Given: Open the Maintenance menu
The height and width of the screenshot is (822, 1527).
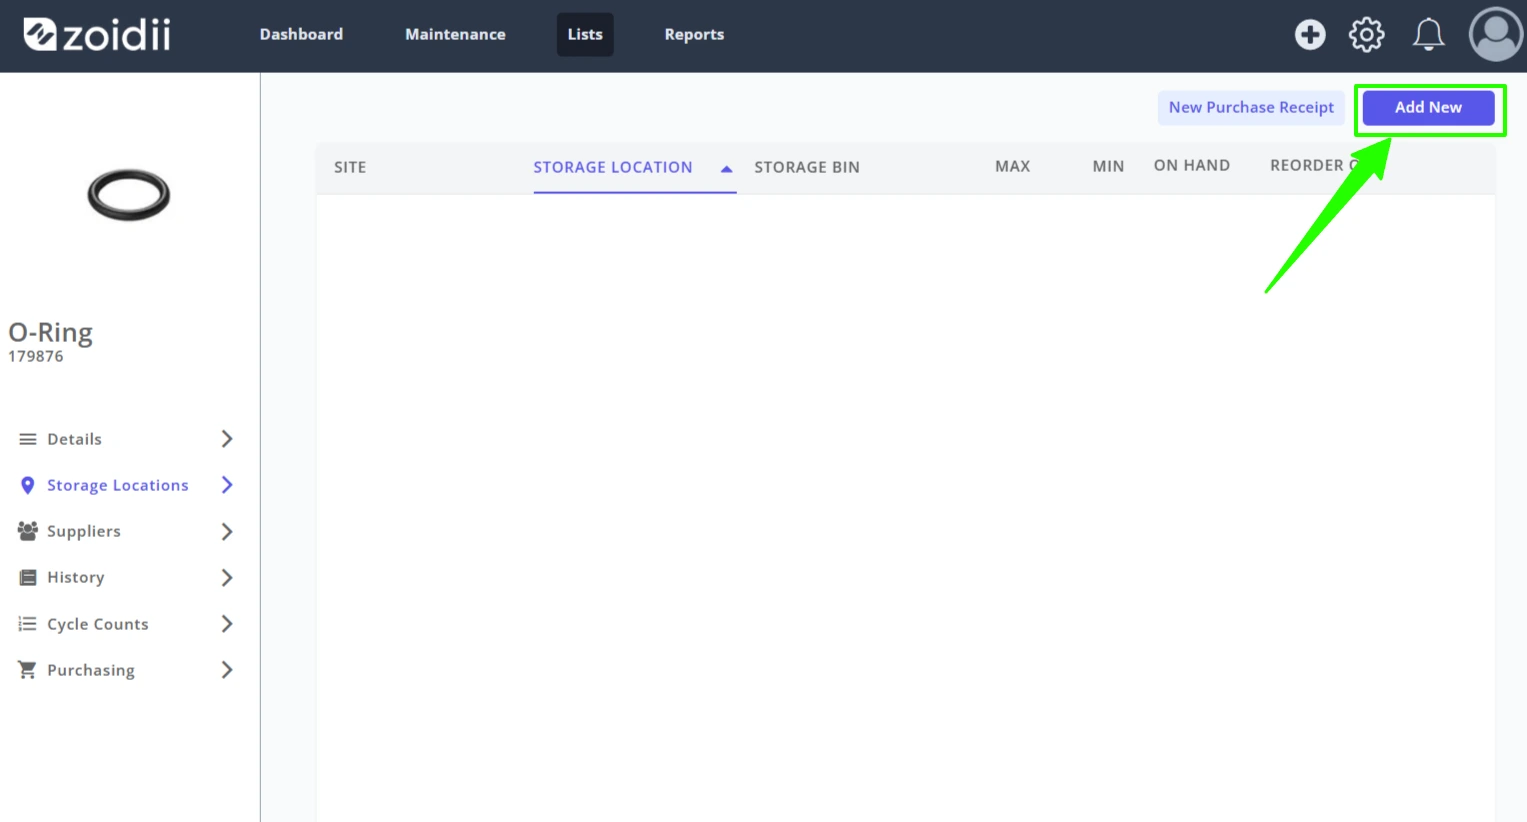Looking at the screenshot, I should click(455, 34).
